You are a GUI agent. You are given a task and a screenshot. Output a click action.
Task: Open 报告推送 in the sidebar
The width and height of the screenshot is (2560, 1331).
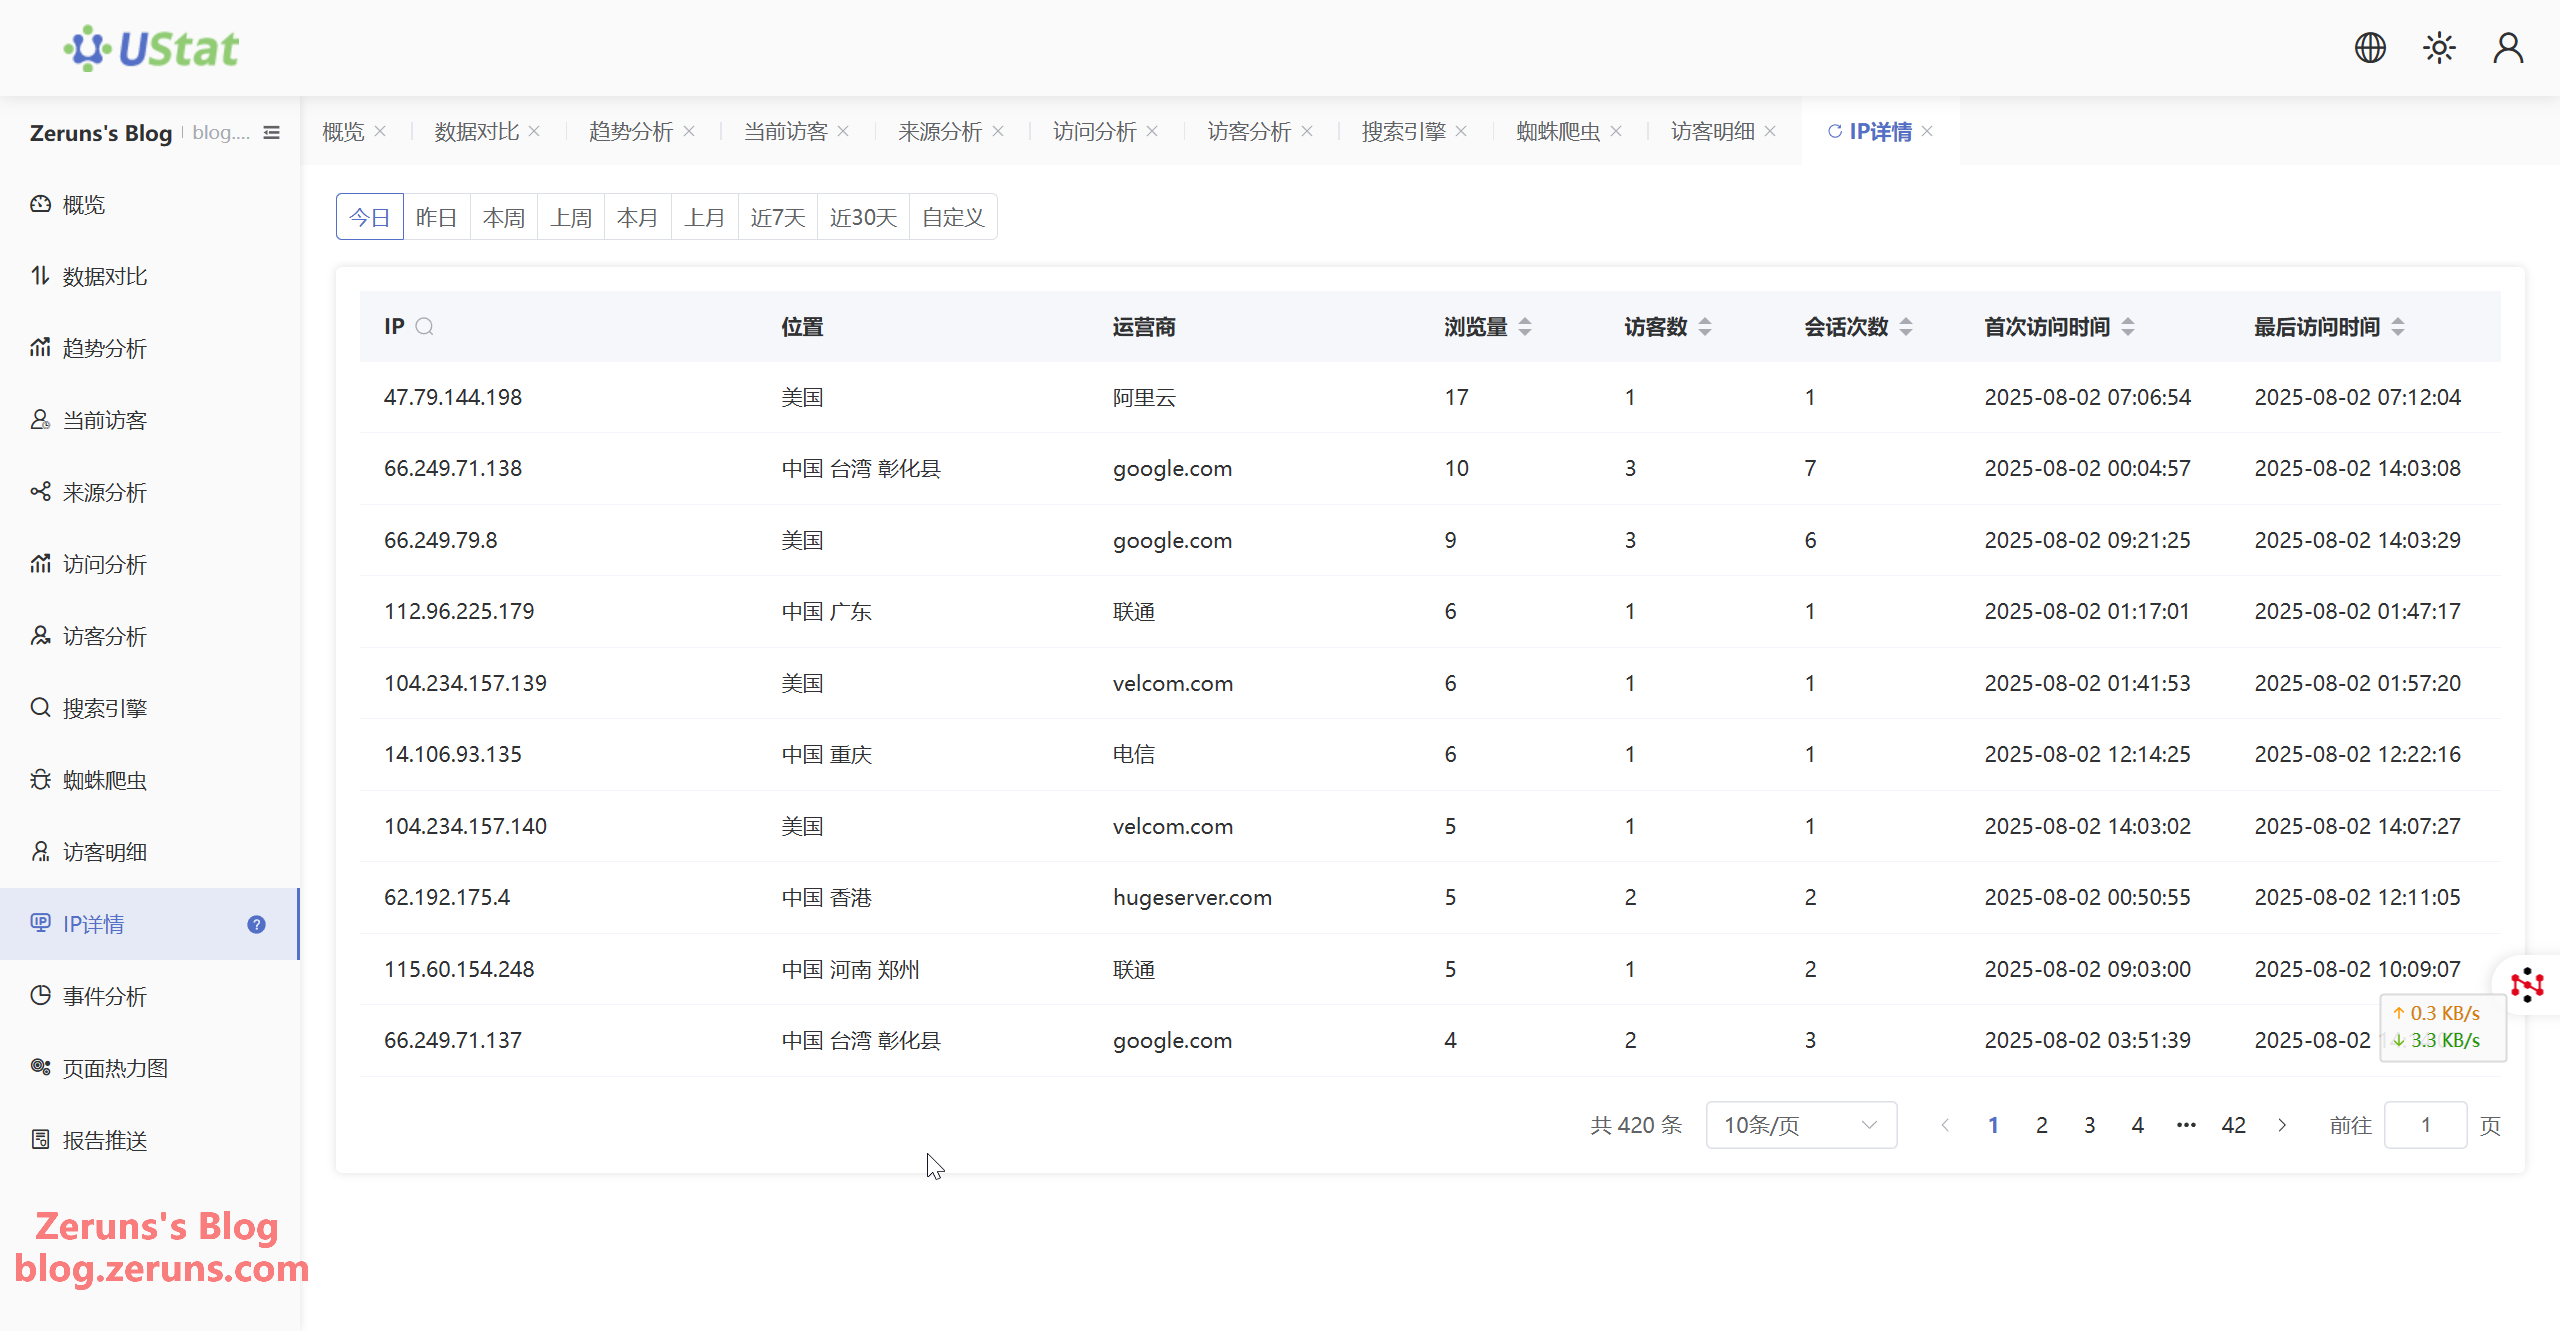pyautogui.click(x=150, y=1141)
